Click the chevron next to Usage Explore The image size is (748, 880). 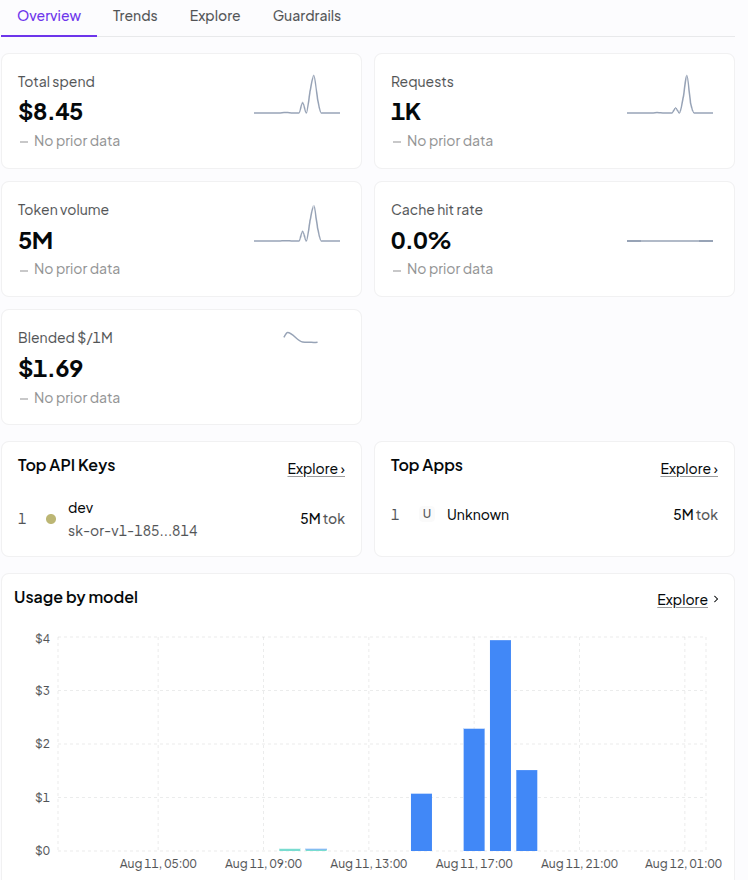pos(715,599)
